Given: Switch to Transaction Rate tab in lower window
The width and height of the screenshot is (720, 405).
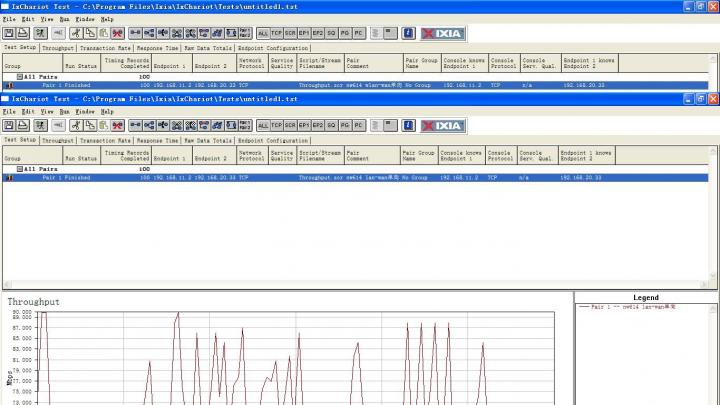Looking at the screenshot, I should pos(105,141).
